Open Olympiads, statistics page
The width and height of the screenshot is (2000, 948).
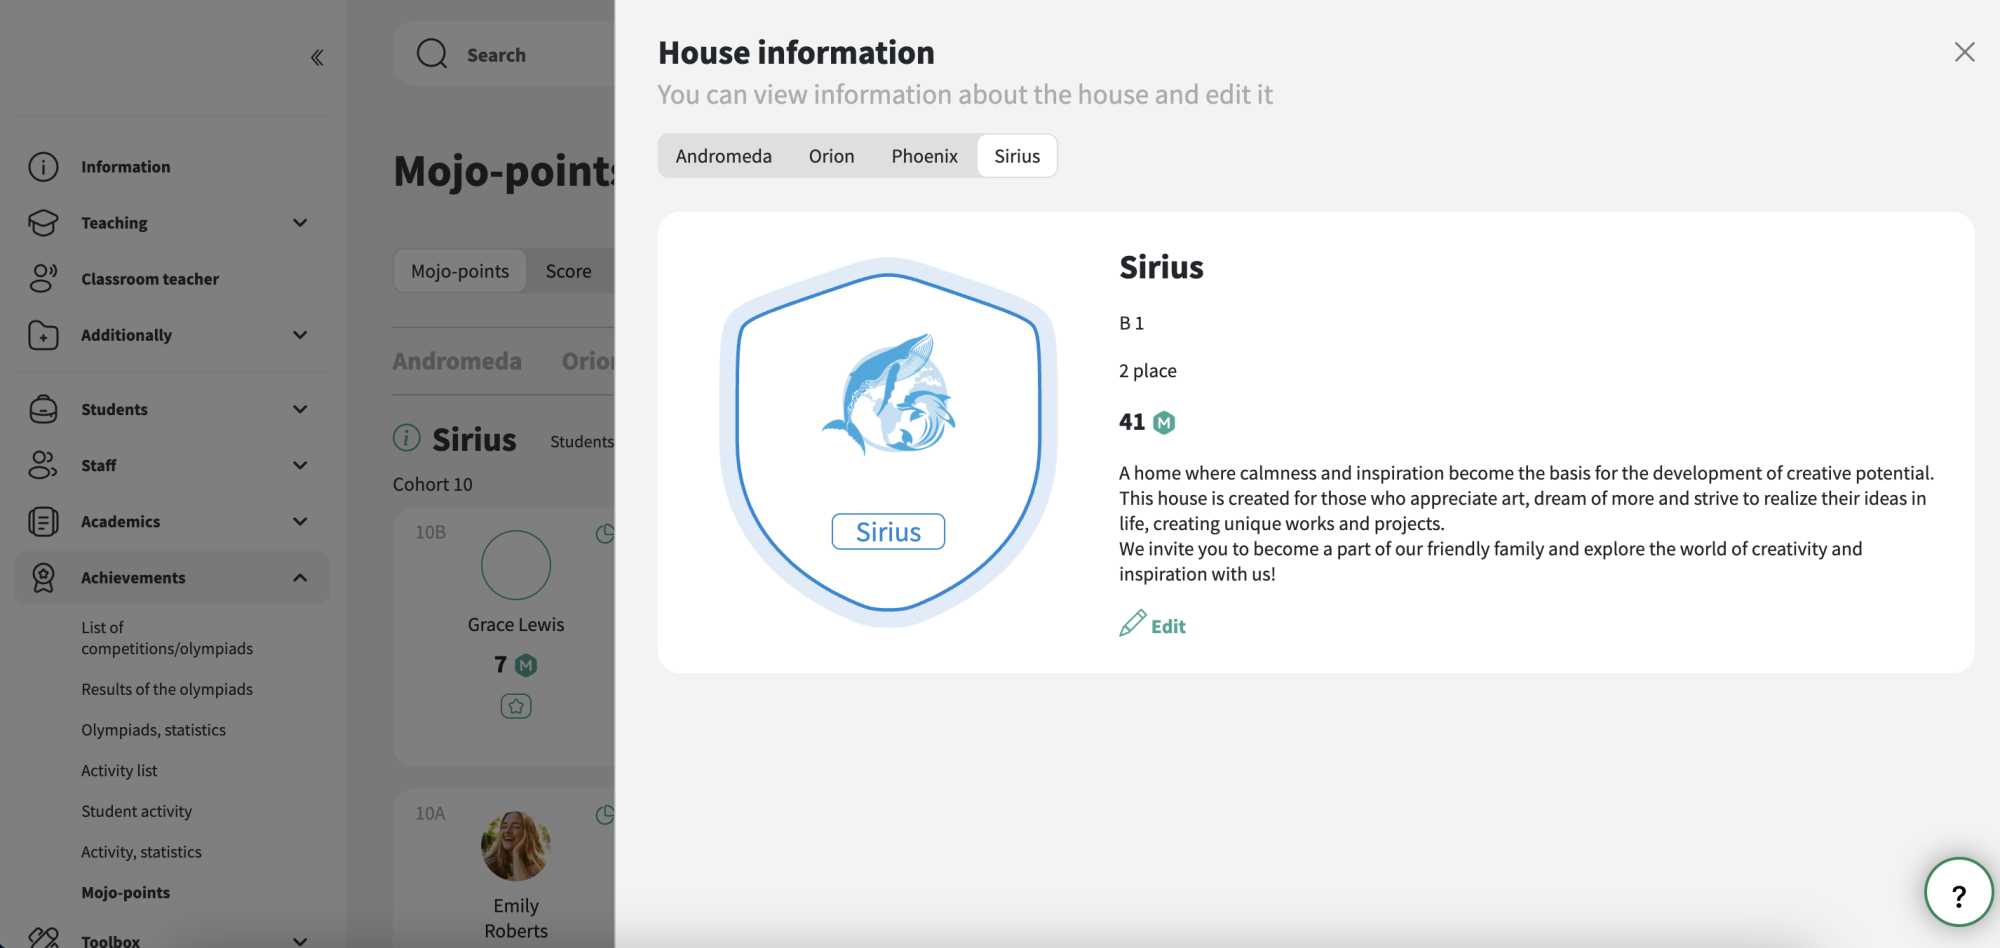tap(153, 730)
